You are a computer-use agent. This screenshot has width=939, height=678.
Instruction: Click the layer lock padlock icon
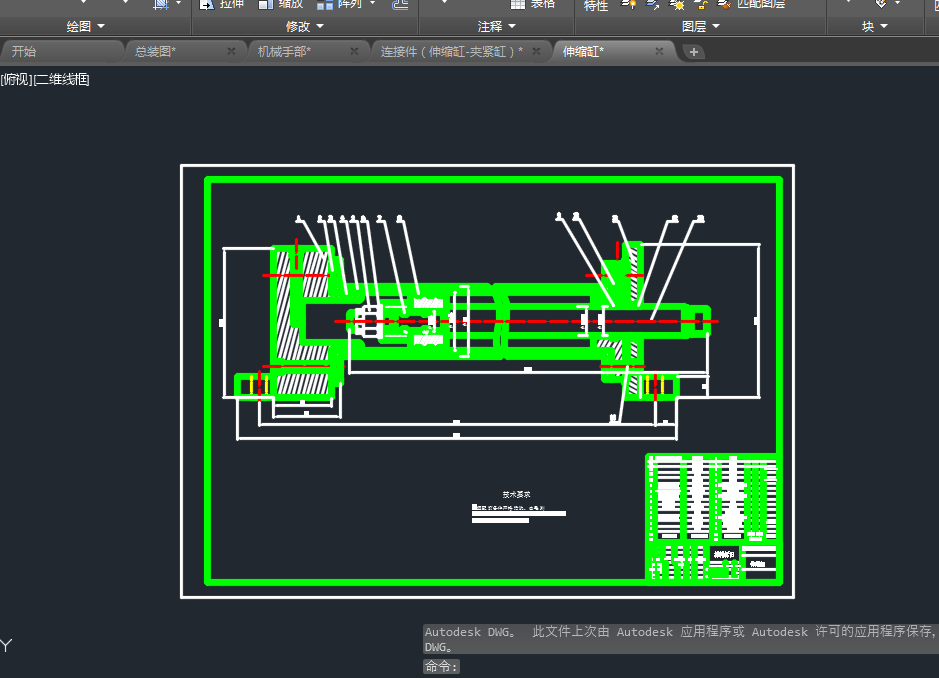[701, 5]
